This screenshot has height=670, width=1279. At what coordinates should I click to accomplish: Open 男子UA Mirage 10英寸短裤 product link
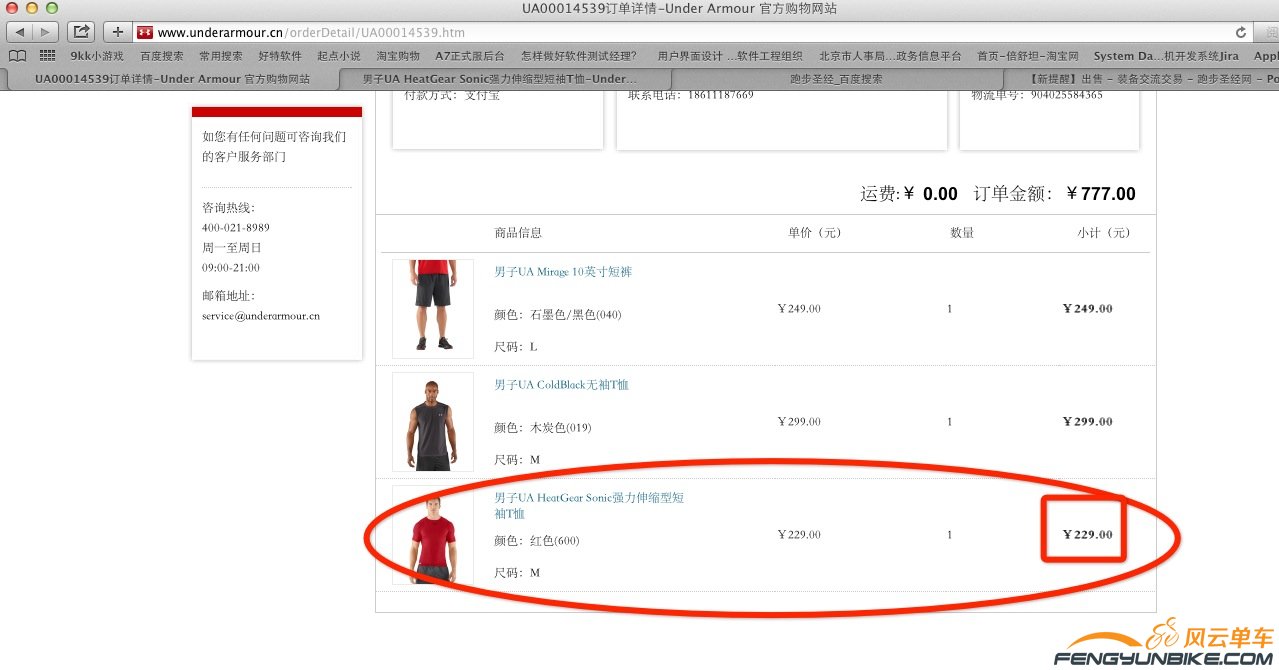click(x=563, y=272)
